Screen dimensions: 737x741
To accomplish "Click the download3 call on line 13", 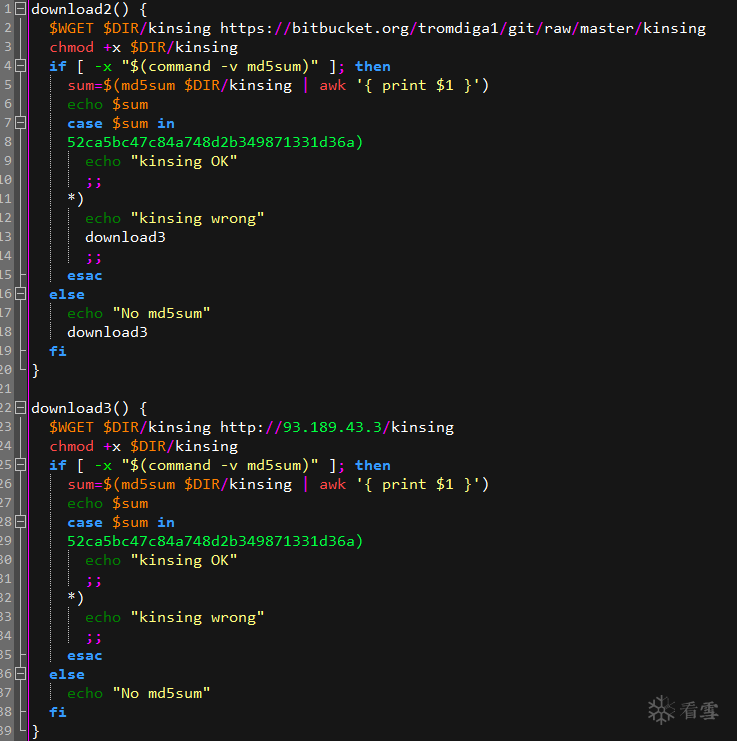I will click(125, 237).
